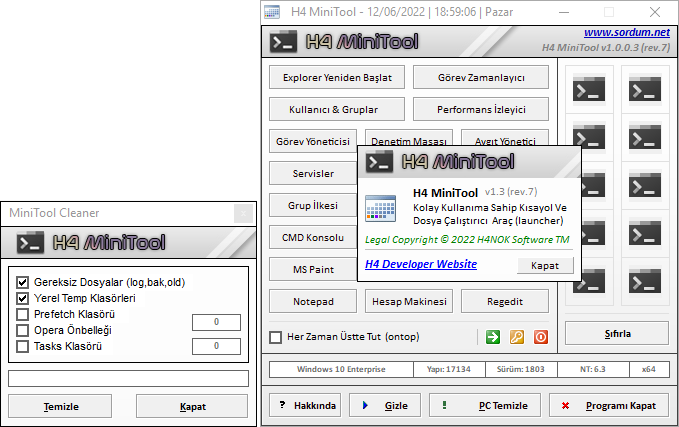Open Hesap Makinesi
This screenshot has height=427, width=679.
pos(409,301)
